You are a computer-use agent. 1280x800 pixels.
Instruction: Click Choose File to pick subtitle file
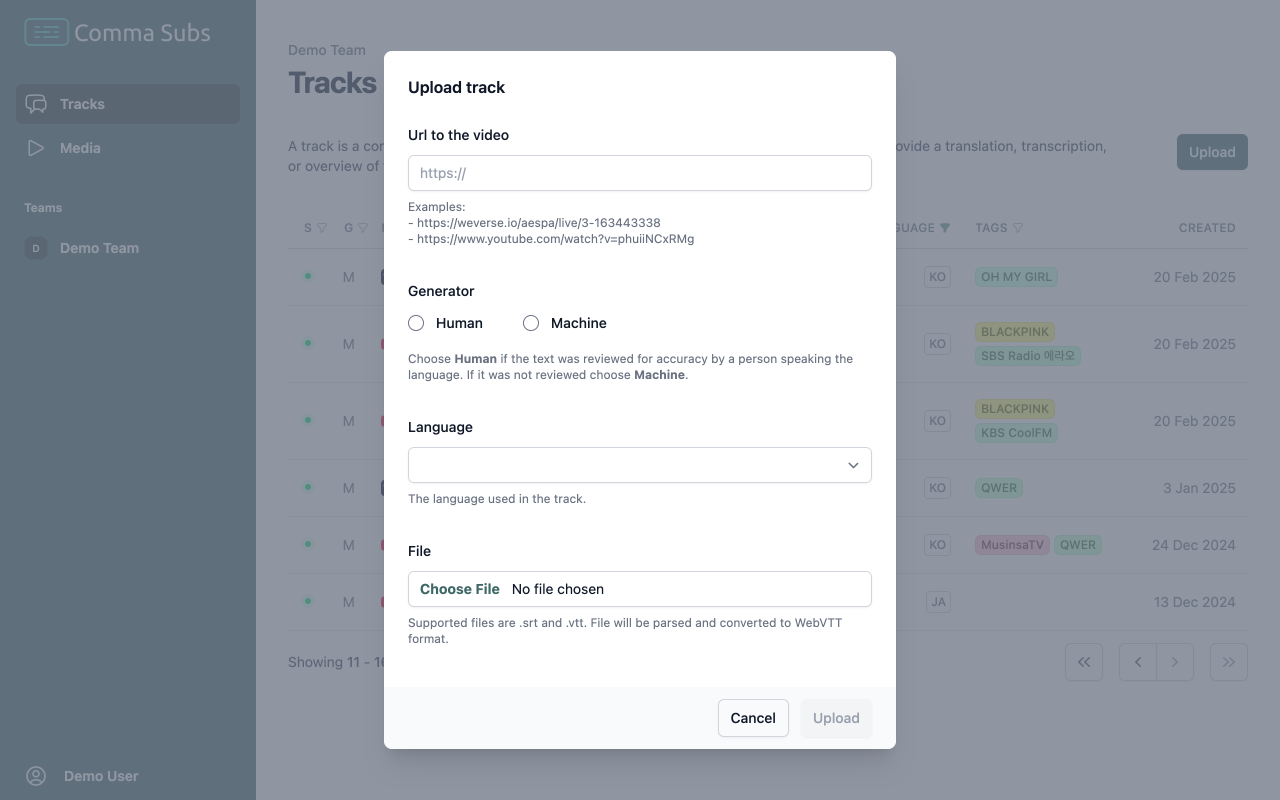point(460,589)
